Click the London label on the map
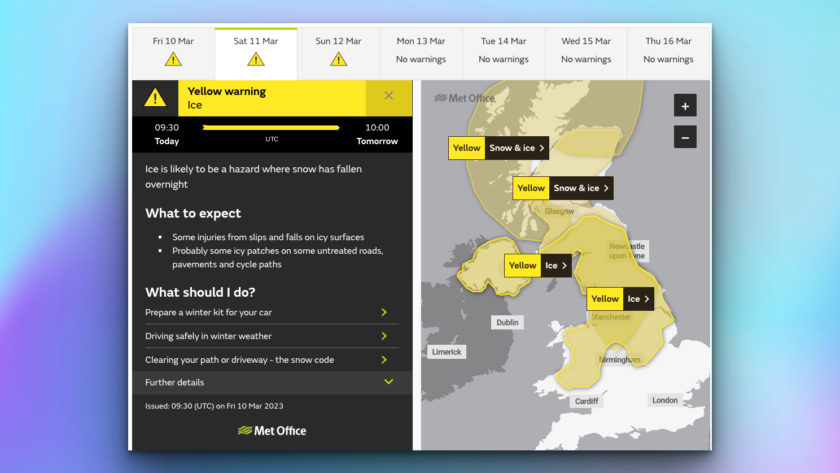840x473 pixels. click(665, 400)
